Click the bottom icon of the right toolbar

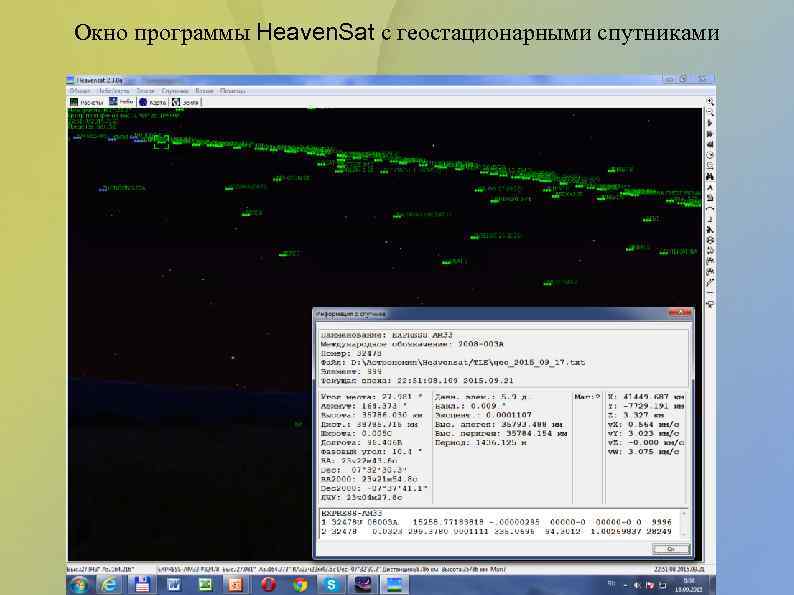[710, 304]
